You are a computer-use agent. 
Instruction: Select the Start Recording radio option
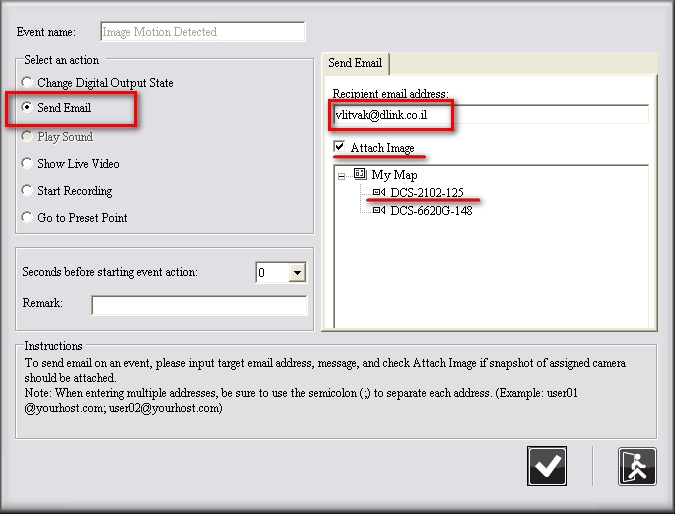coord(27,191)
